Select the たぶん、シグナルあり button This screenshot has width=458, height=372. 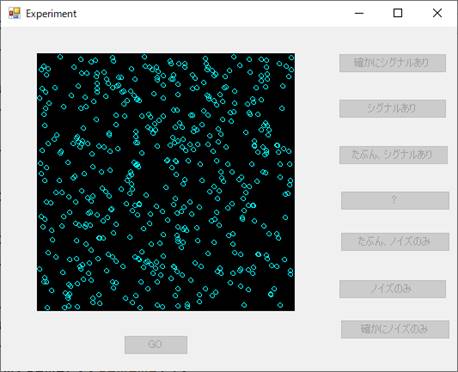click(393, 155)
